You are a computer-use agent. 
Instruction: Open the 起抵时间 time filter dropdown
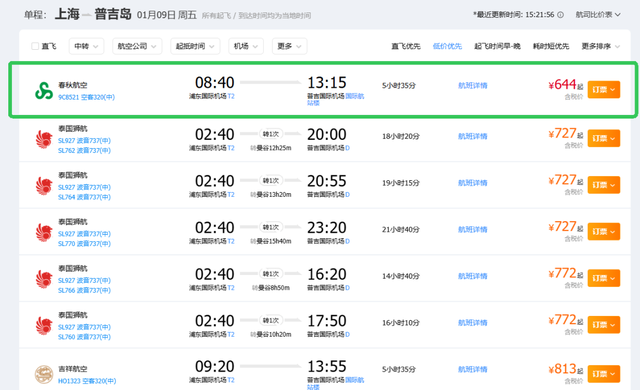click(x=195, y=46)
